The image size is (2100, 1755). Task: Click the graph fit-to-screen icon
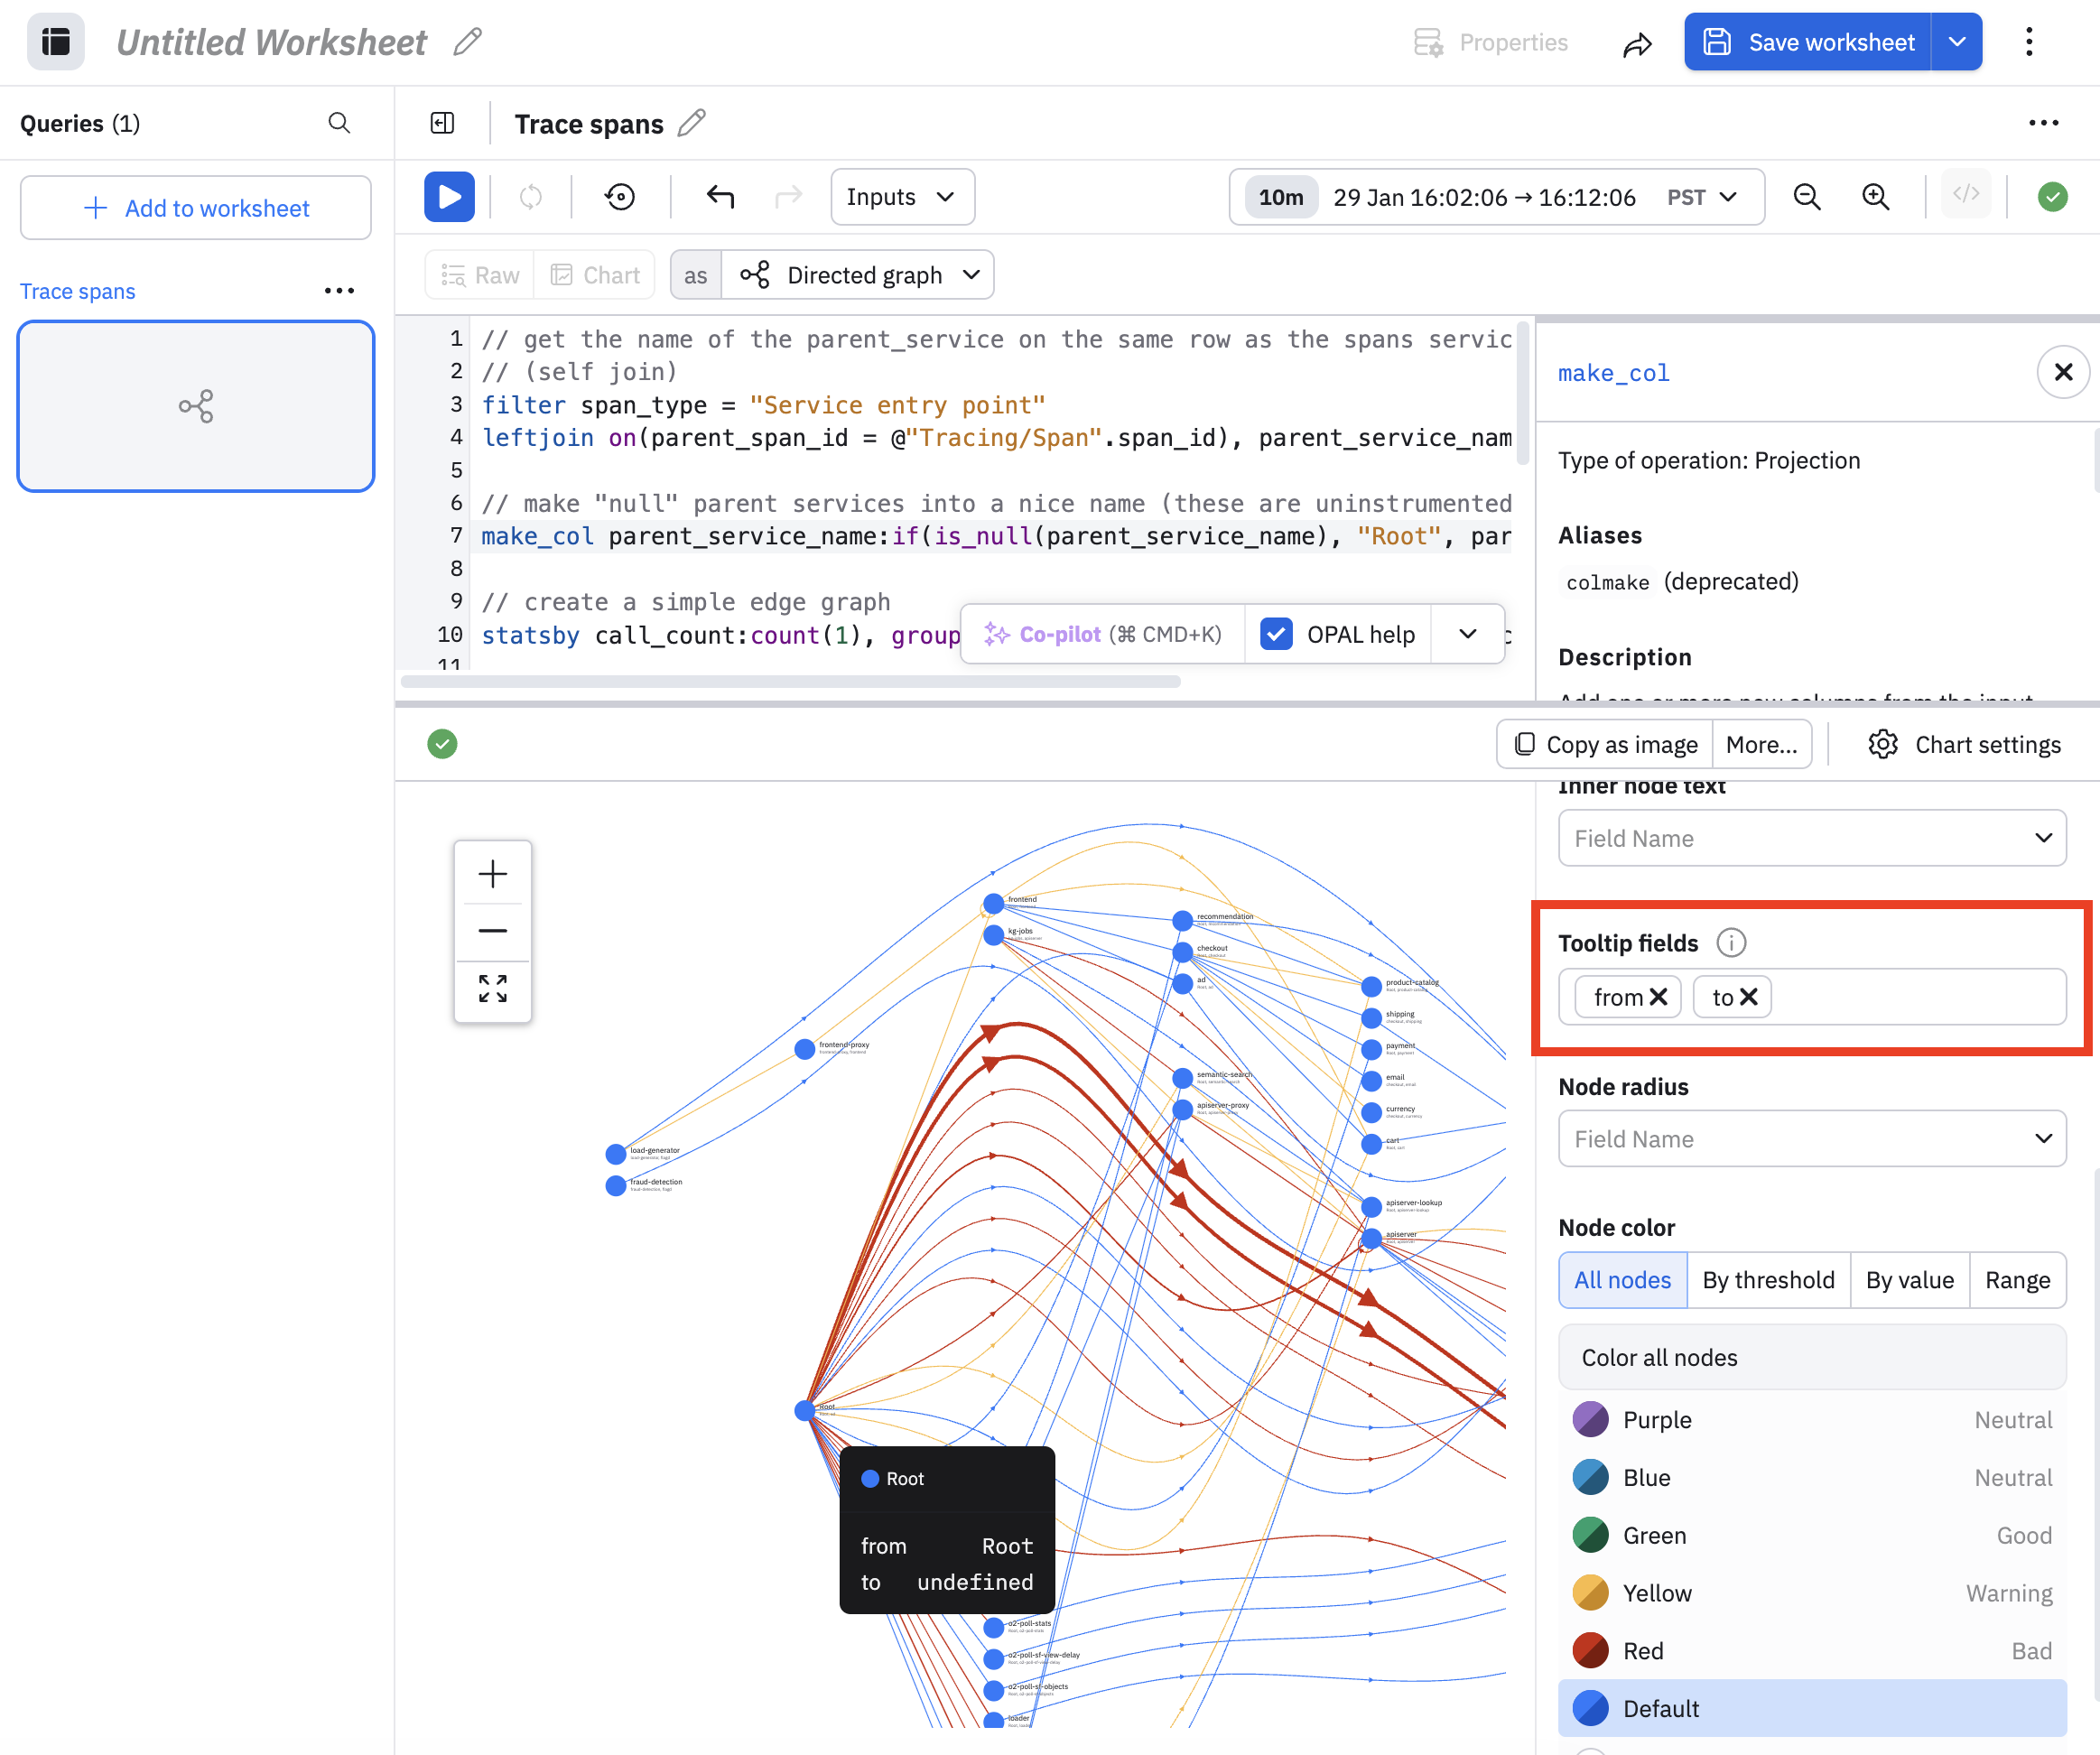coord(492,988)
